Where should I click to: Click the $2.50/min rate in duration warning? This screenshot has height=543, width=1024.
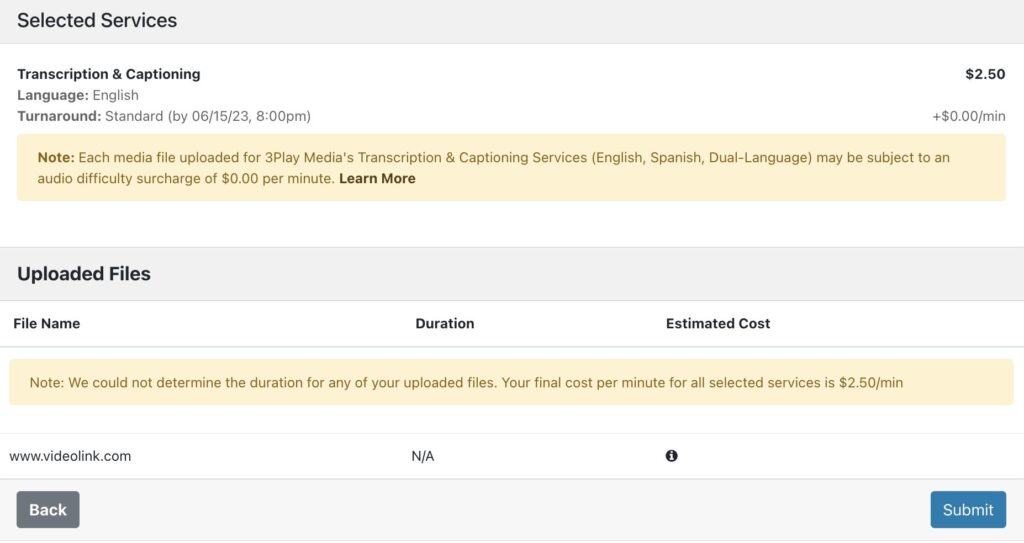point(871,383)
